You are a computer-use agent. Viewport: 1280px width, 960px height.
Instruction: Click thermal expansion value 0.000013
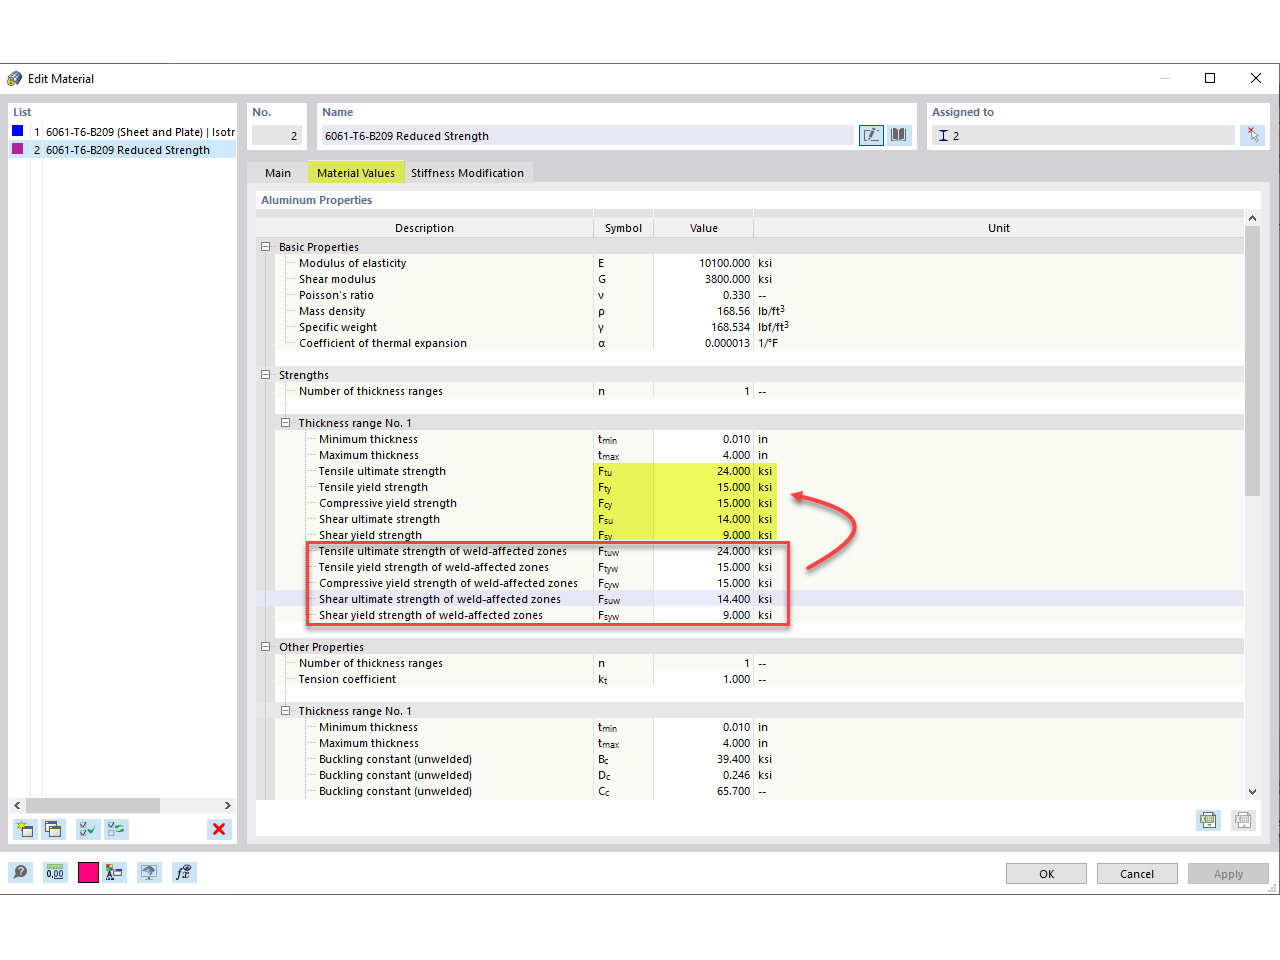[x=704, y=343]
